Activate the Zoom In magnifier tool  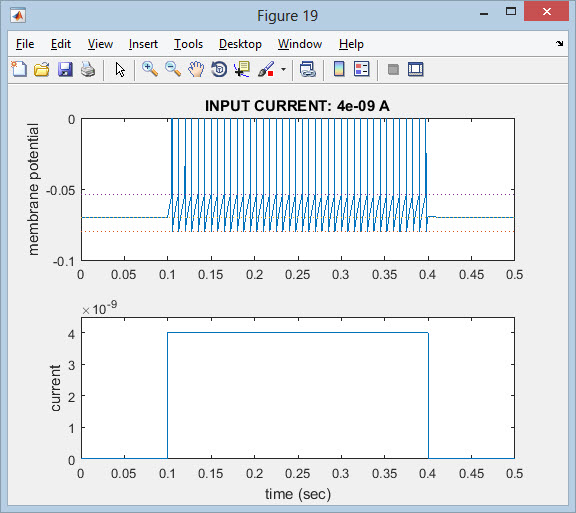point(150,69)
